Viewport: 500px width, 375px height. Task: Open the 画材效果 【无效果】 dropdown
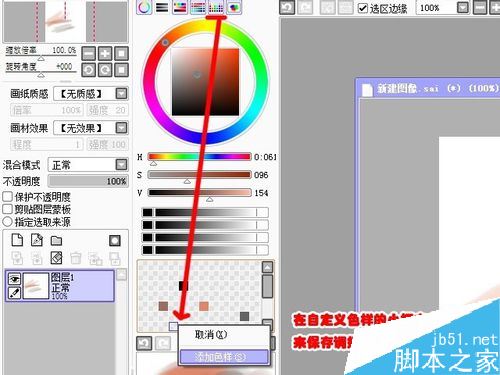click(121, 128)
